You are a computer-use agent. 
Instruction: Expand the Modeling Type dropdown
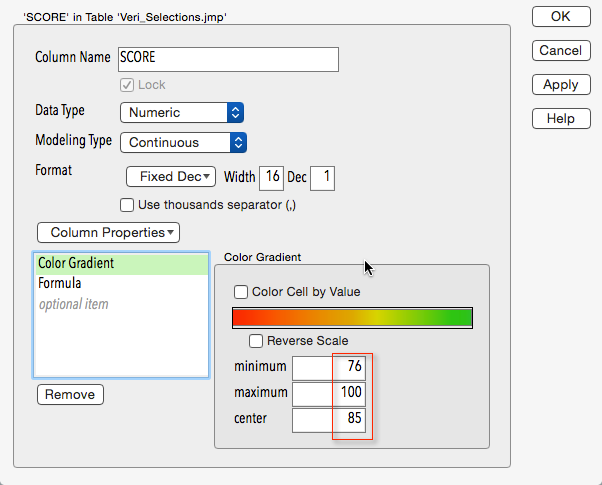183,142
